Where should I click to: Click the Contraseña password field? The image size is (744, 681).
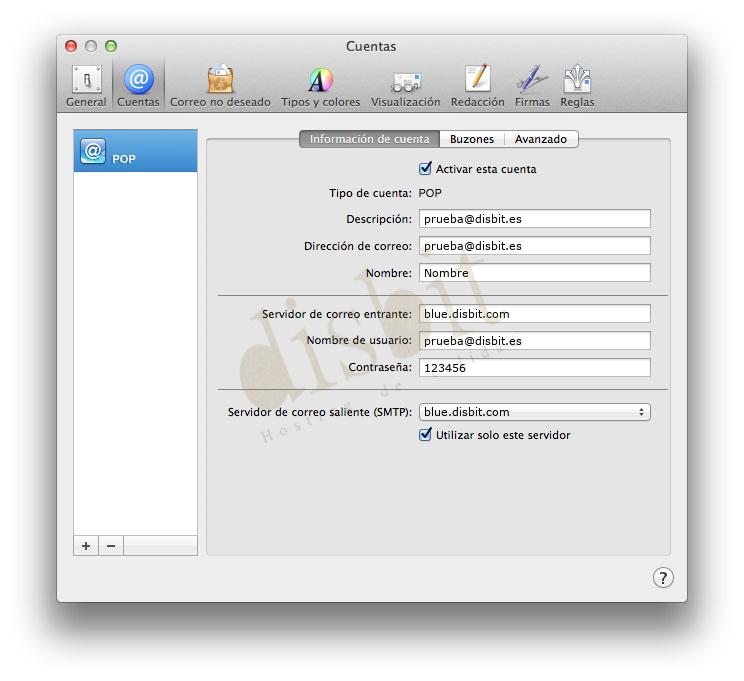[x=535, y=368]
